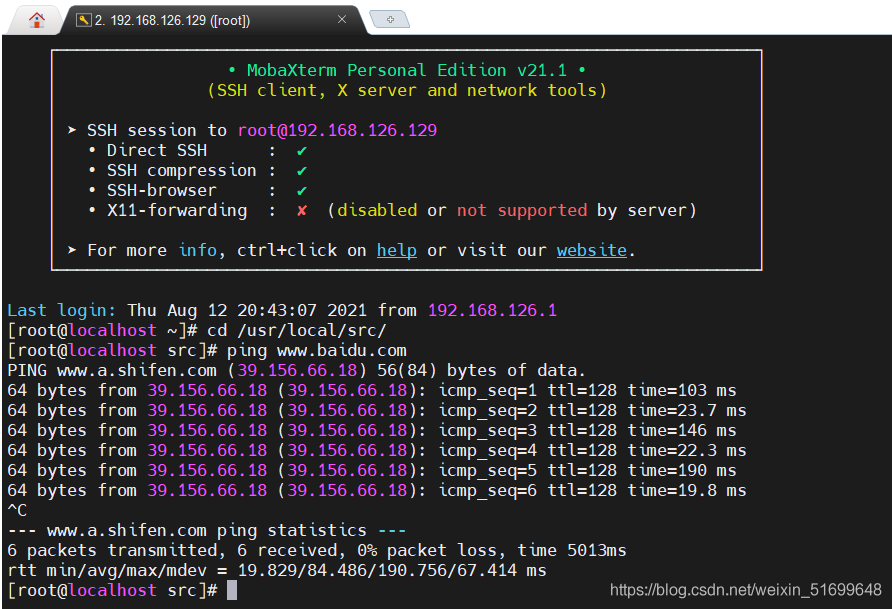Click the SSH key icon on session tab
The width and height of the screenshot is (892, 609).
[x=85, y=18]
